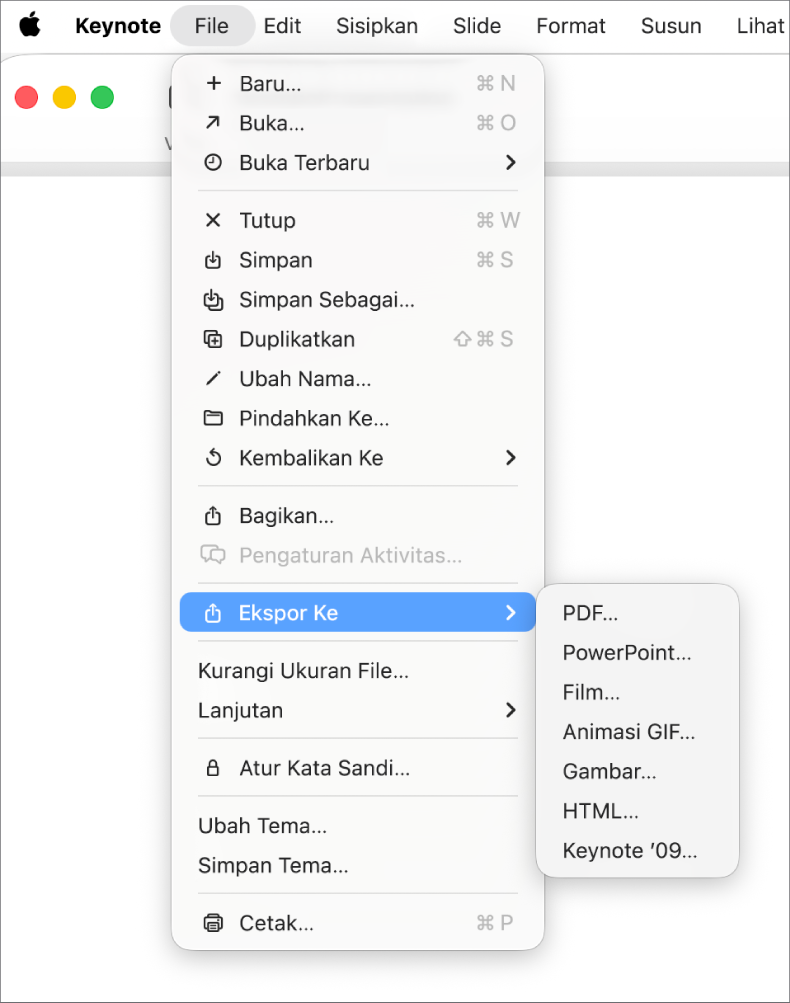Viewport: 790px width, 1003px height.
Task: Choose Bagikan… menu item
Action: [x=358, y=516]
